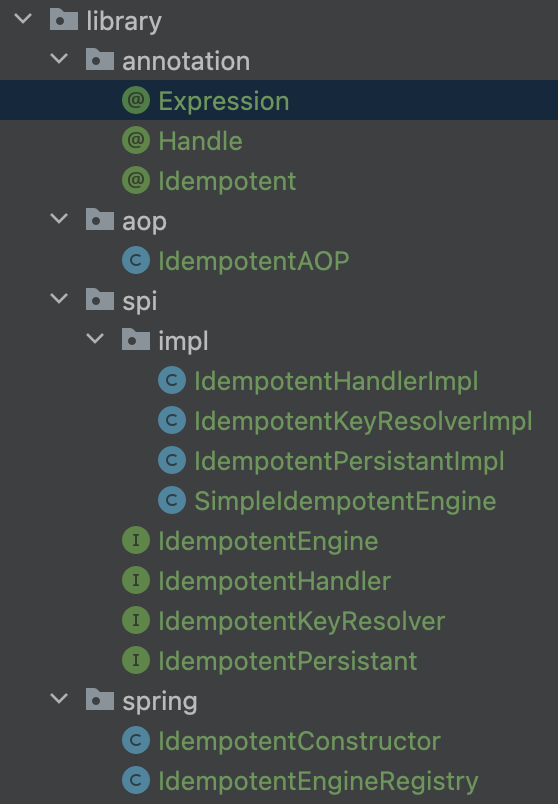Click the Expression annotation icon

136,100
